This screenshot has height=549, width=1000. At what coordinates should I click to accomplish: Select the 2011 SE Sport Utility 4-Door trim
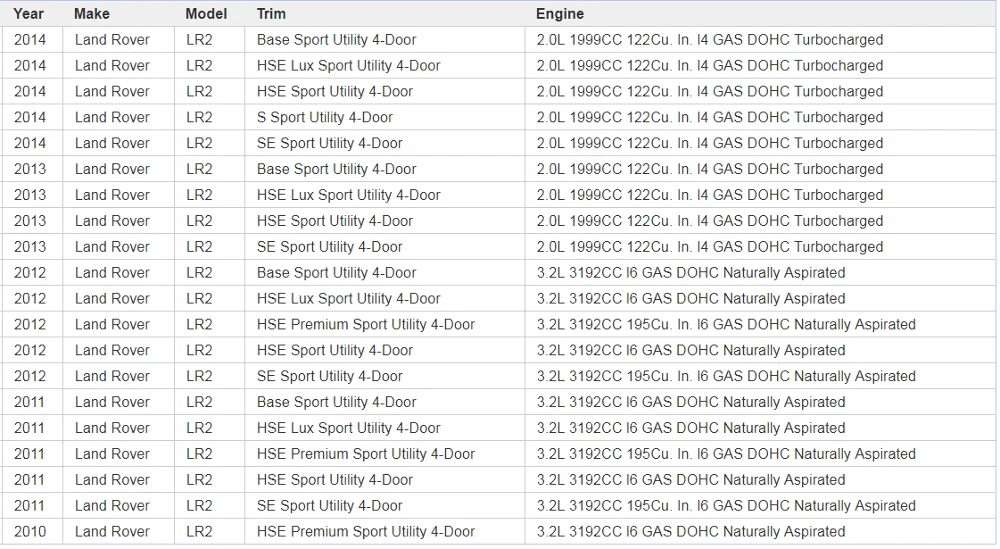329,506
